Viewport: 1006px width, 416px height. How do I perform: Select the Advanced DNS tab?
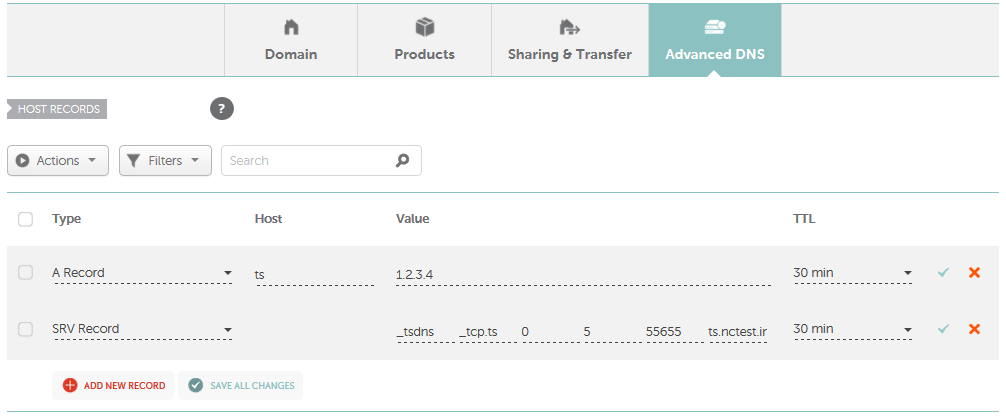tap(715, 40)
